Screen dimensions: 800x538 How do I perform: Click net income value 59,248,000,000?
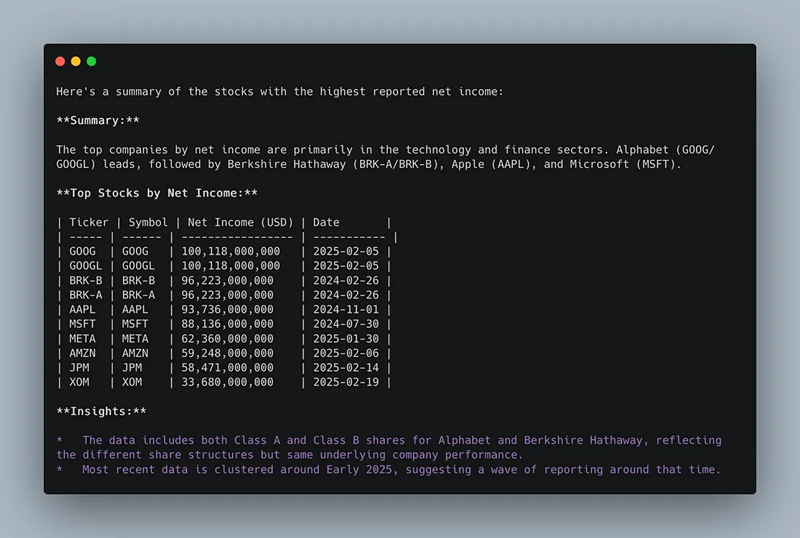(227, 353)
